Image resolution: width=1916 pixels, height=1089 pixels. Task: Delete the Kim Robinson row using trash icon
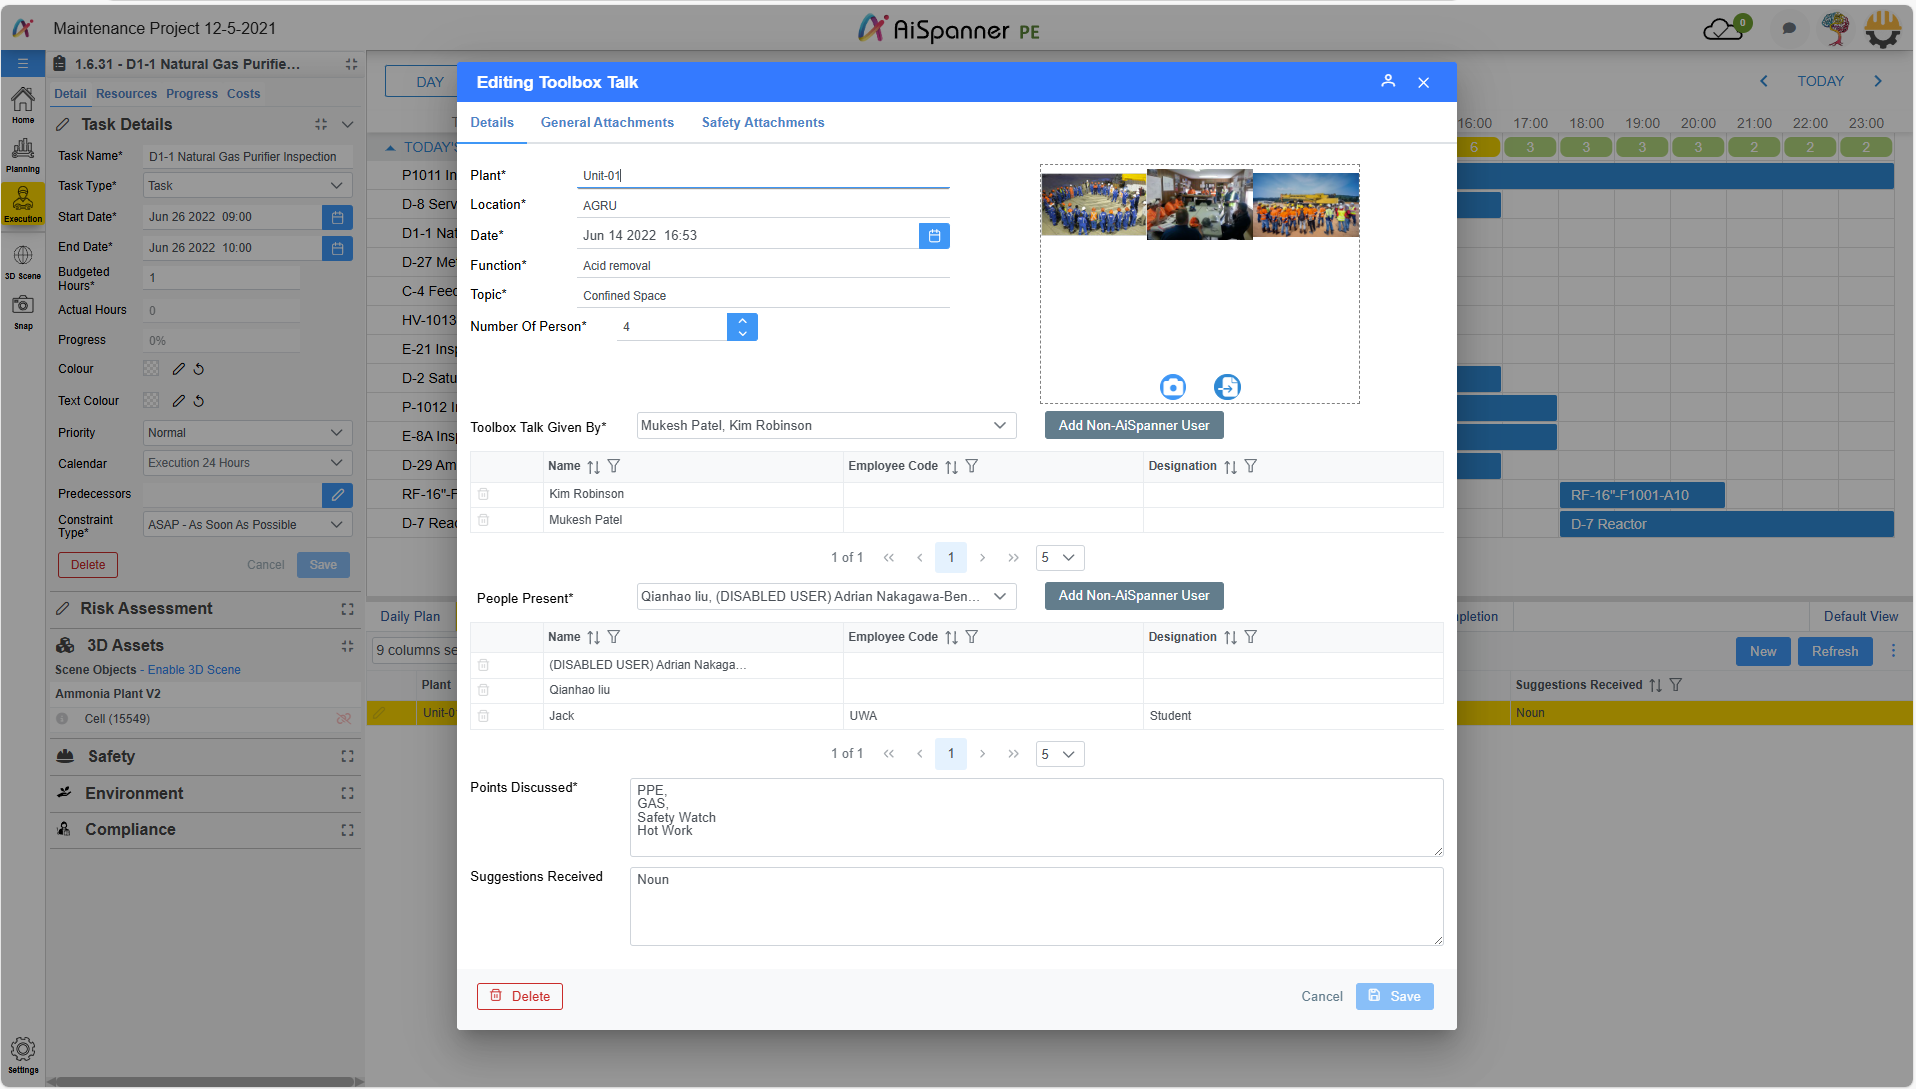(484, 494)
